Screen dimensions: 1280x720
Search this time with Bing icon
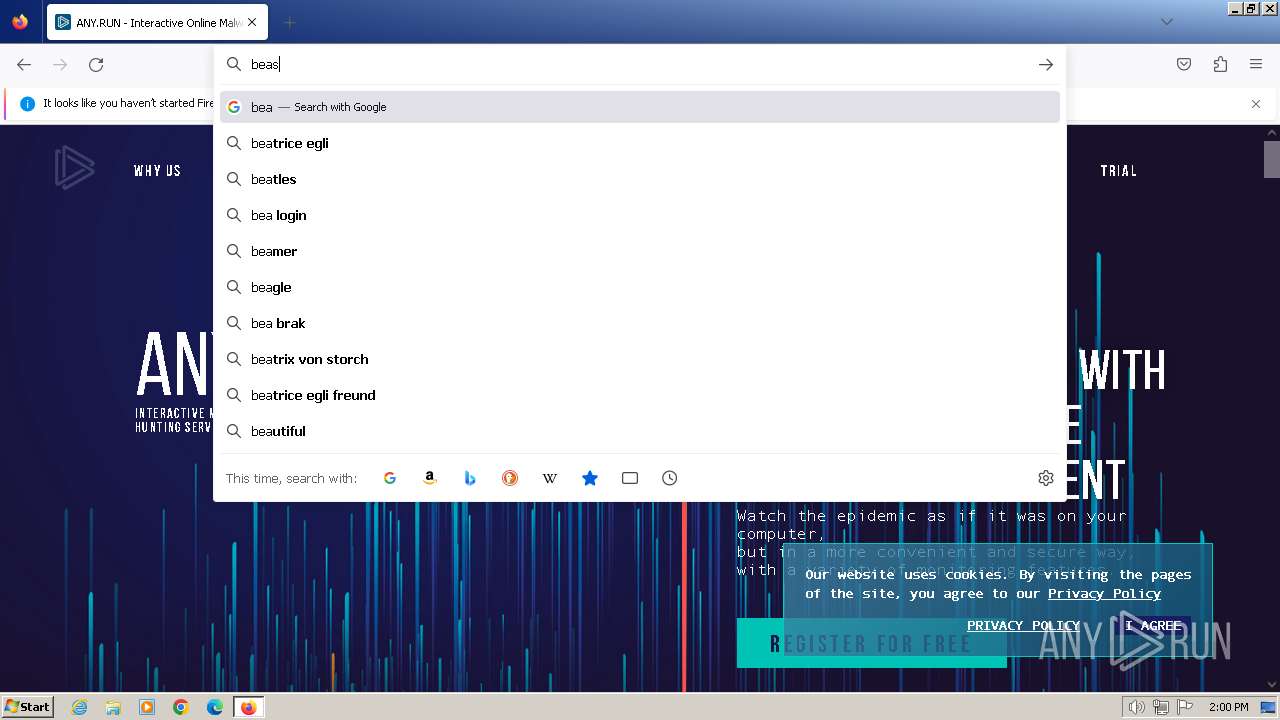[470, 478]
